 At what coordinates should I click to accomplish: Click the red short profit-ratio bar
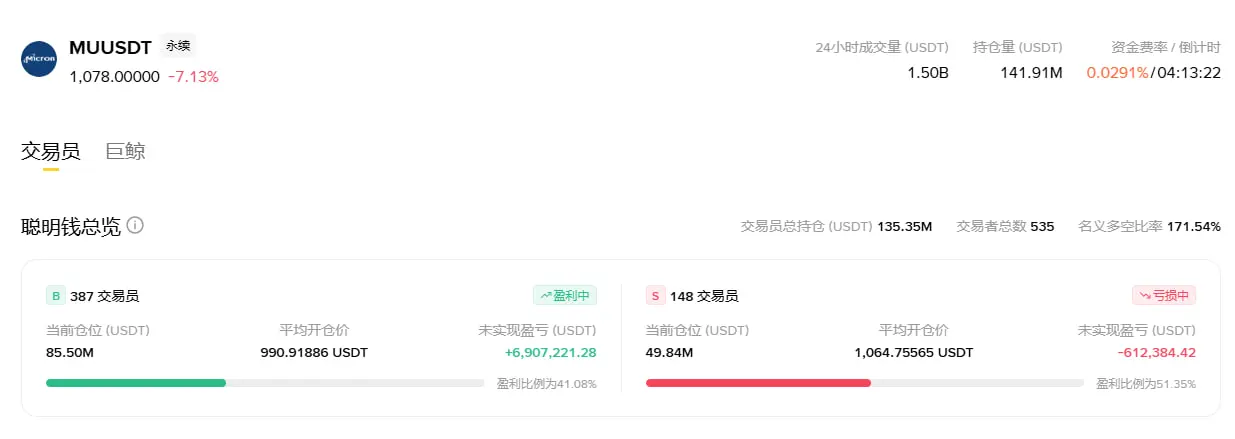758,383
